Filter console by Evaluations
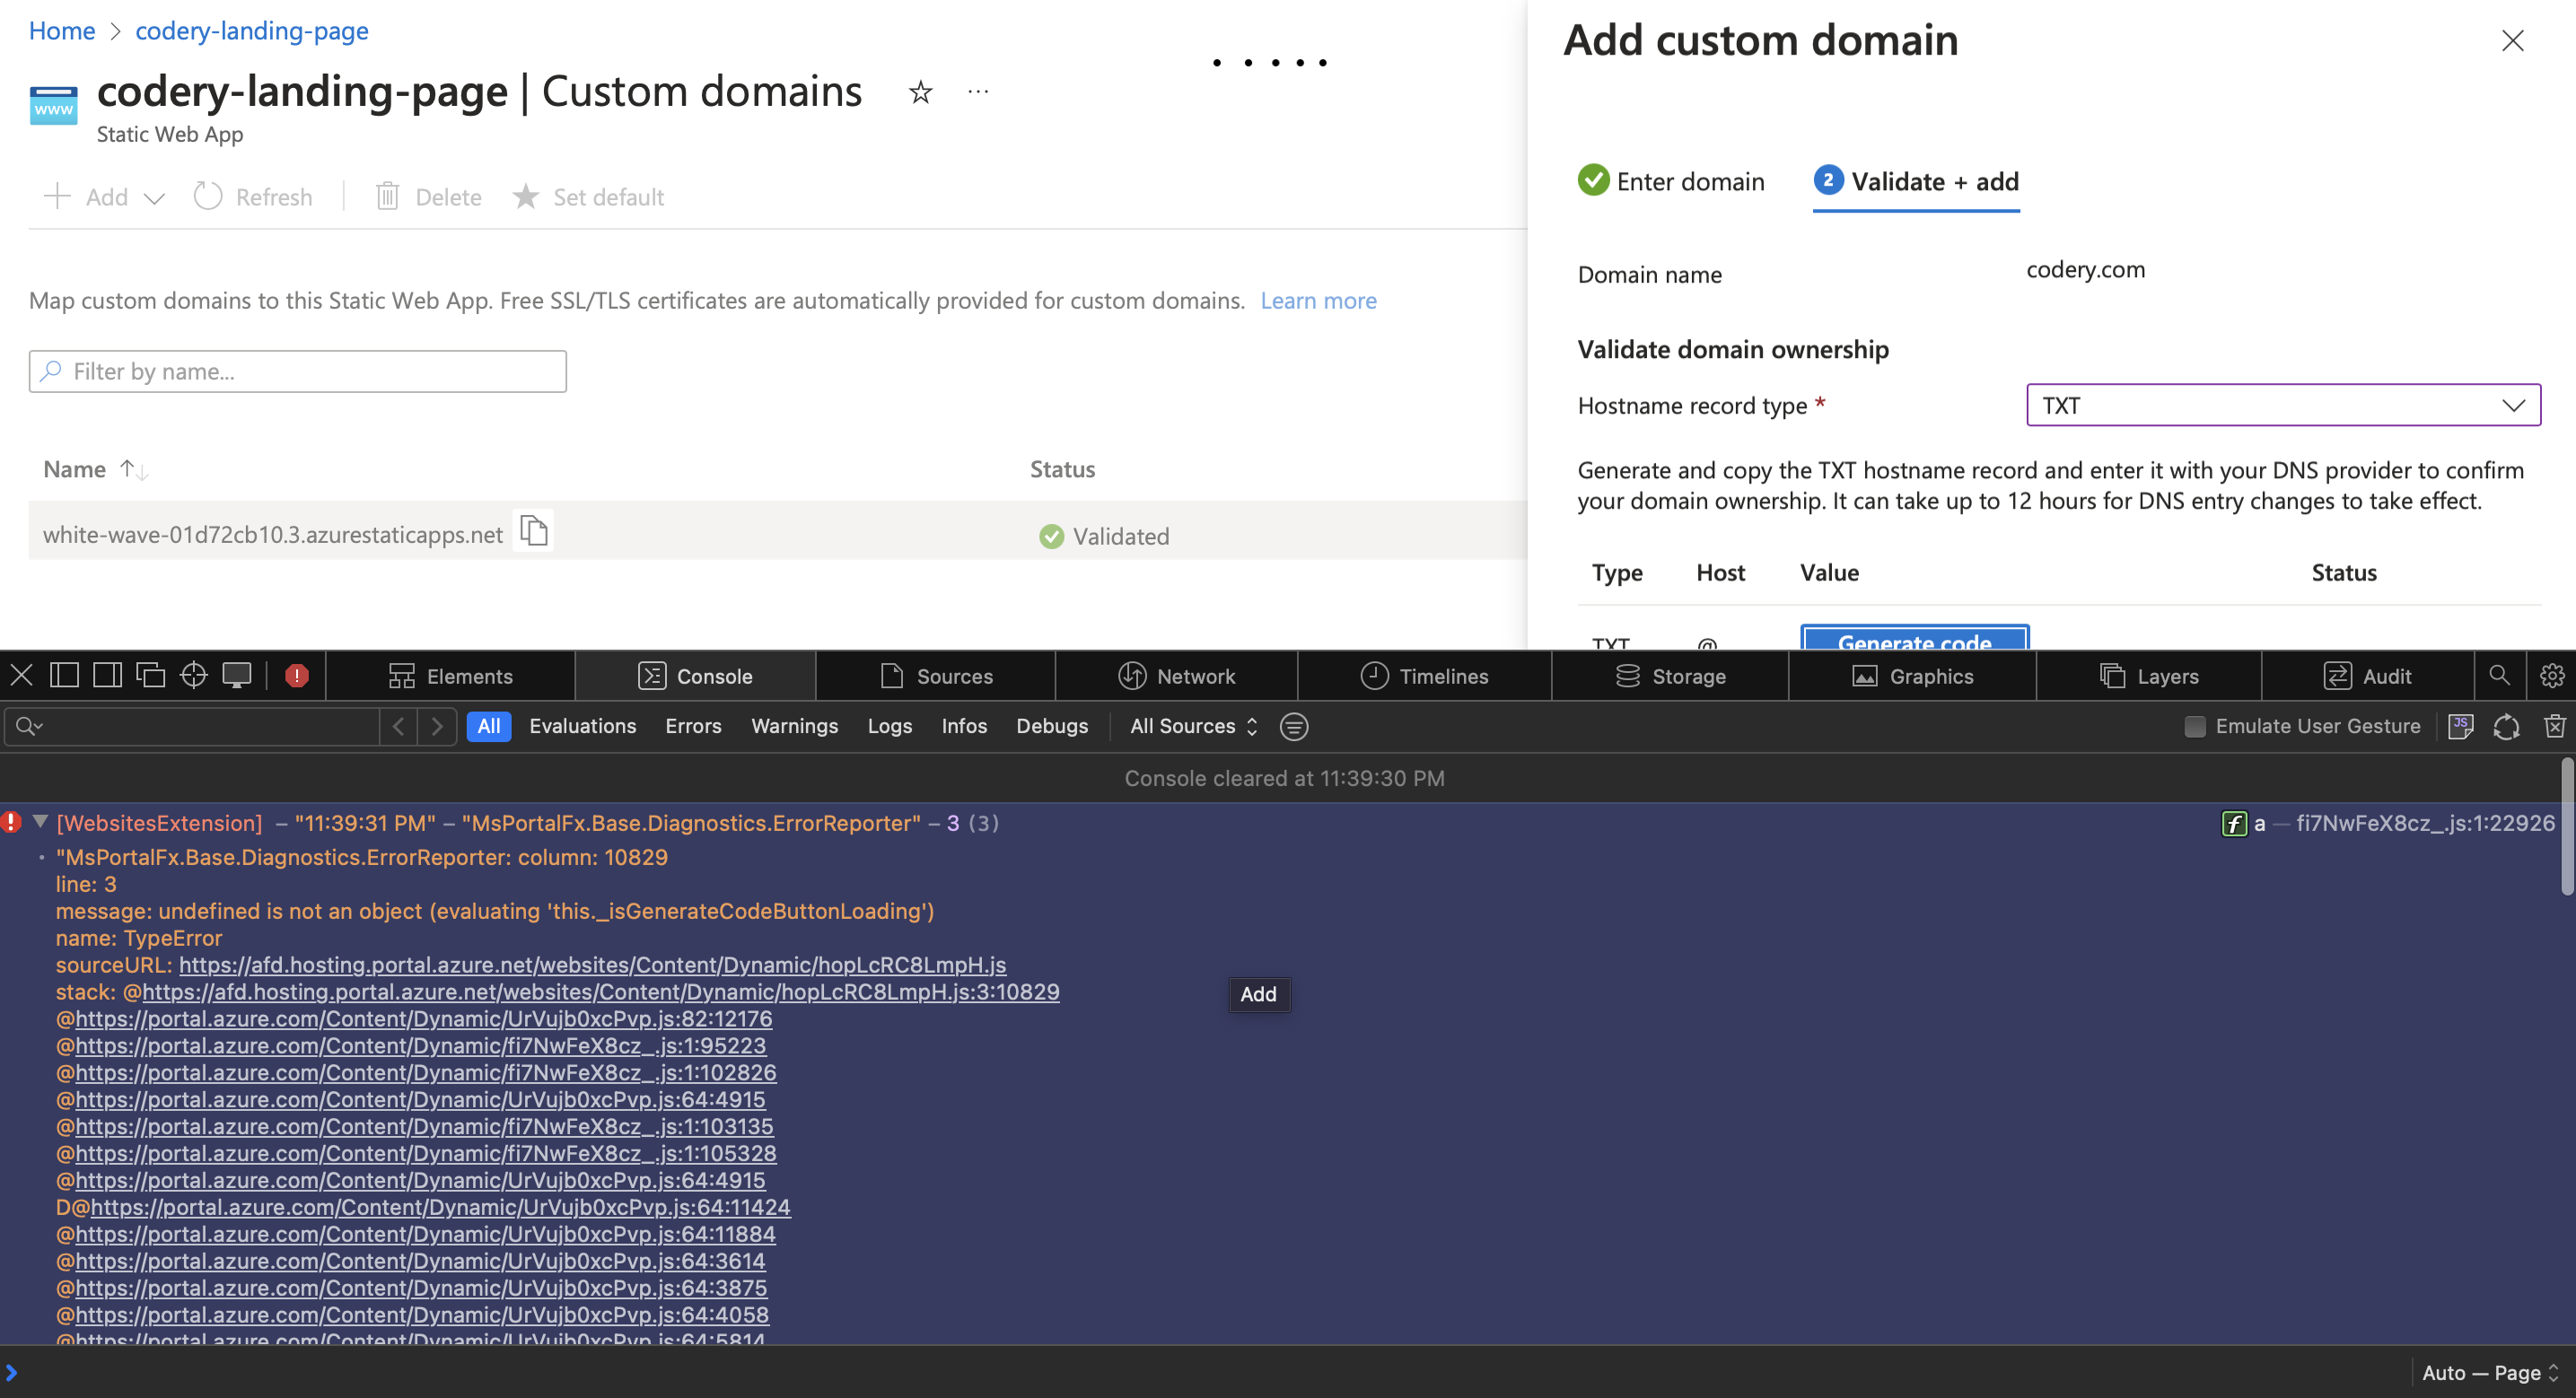Viewport: 2576px width, 1398px height. pos(582,726)
